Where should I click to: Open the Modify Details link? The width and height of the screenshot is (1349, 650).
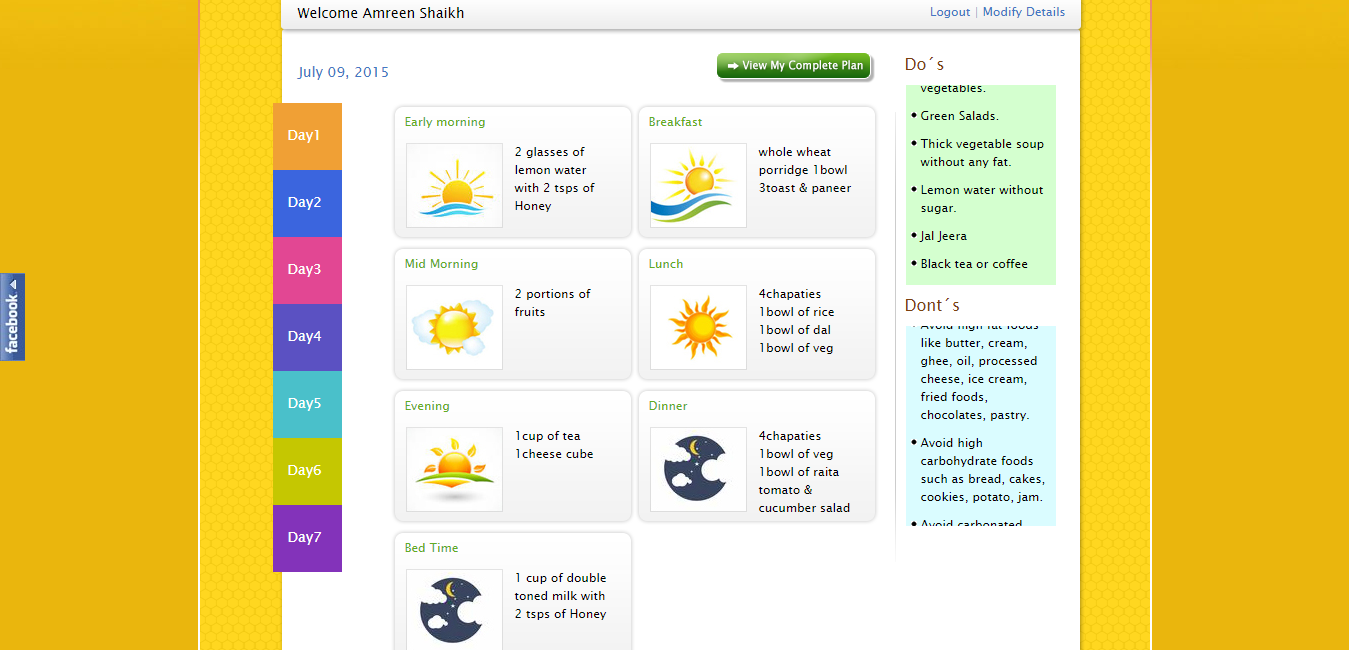coord(1023,12)
